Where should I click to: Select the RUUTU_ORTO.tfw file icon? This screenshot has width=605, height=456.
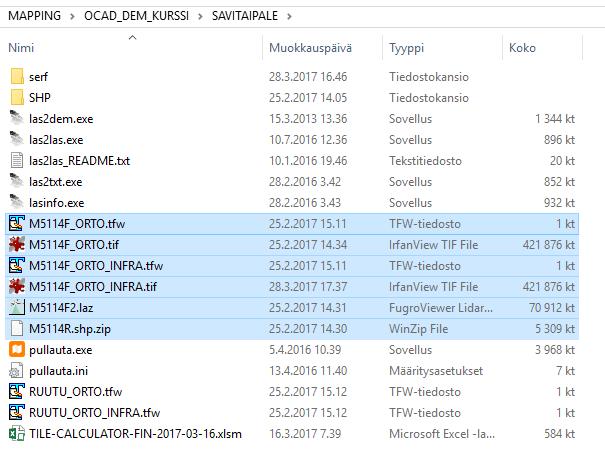[17, 392]
